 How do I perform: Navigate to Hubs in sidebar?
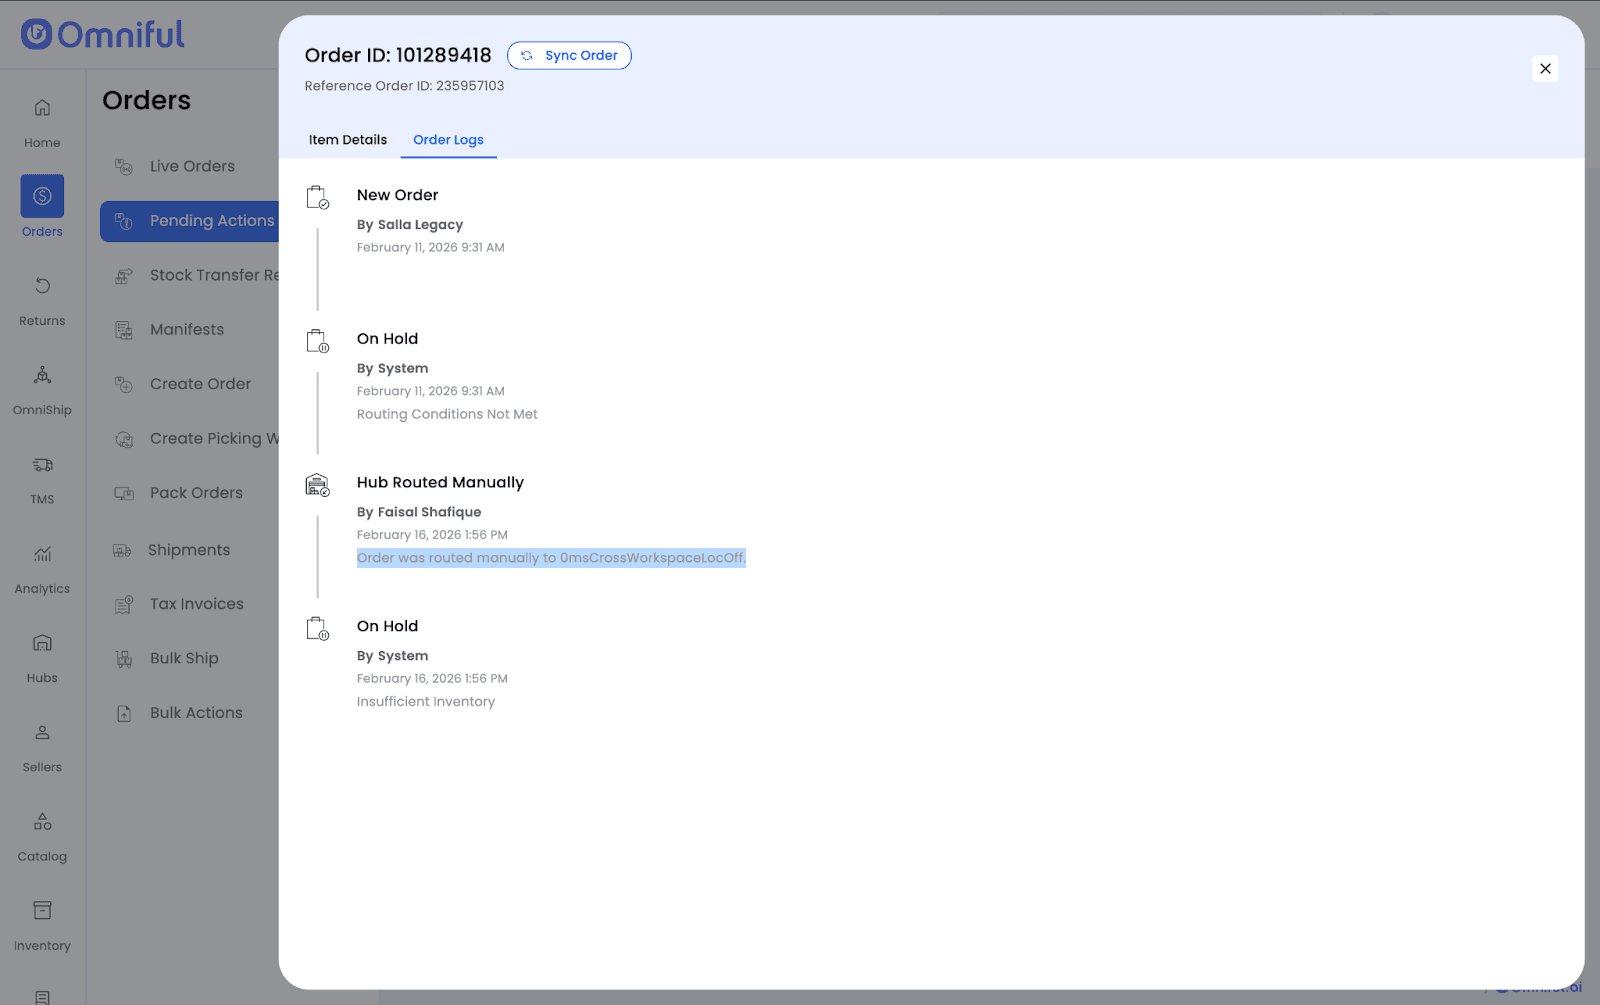(x=42, y=644)
